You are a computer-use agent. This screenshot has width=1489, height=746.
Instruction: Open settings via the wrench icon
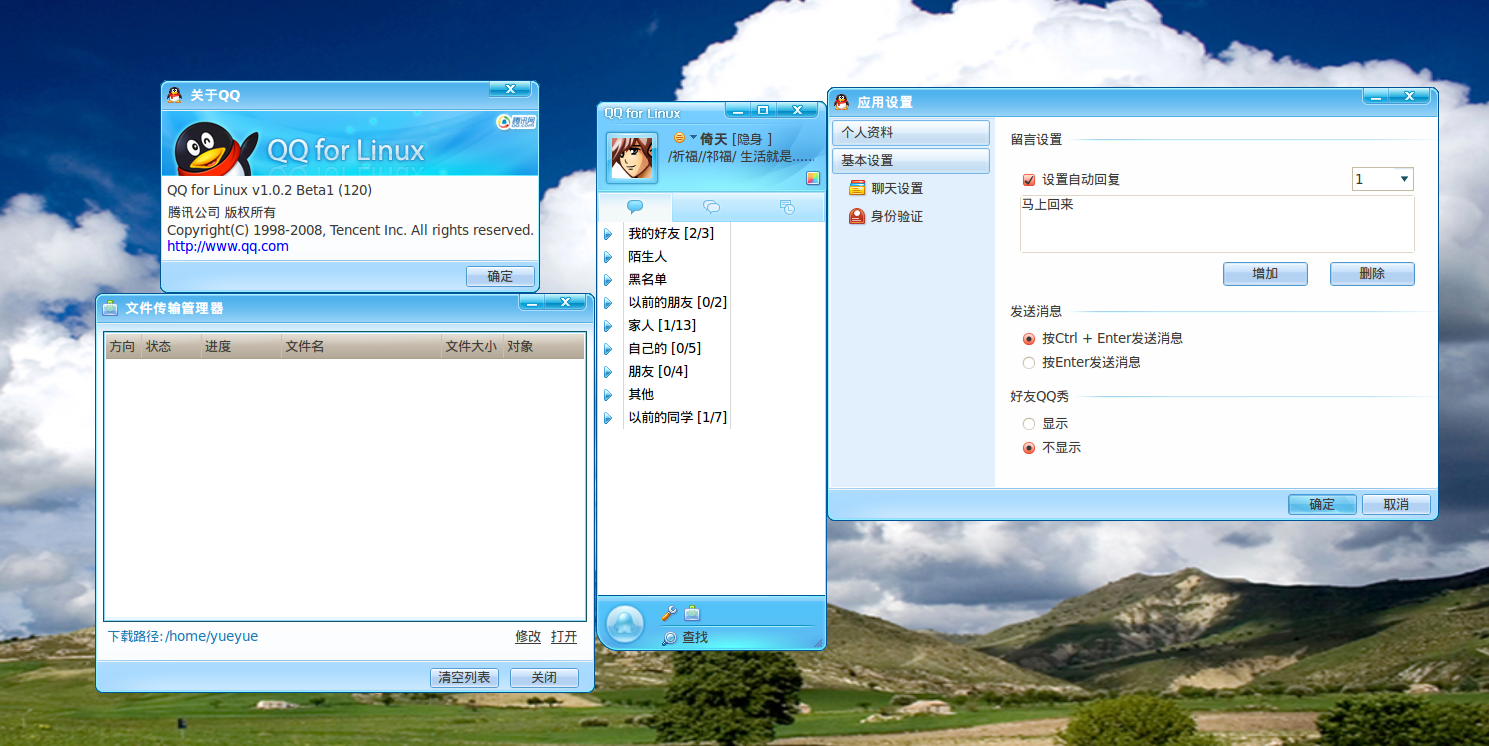[x=669, y=613]
